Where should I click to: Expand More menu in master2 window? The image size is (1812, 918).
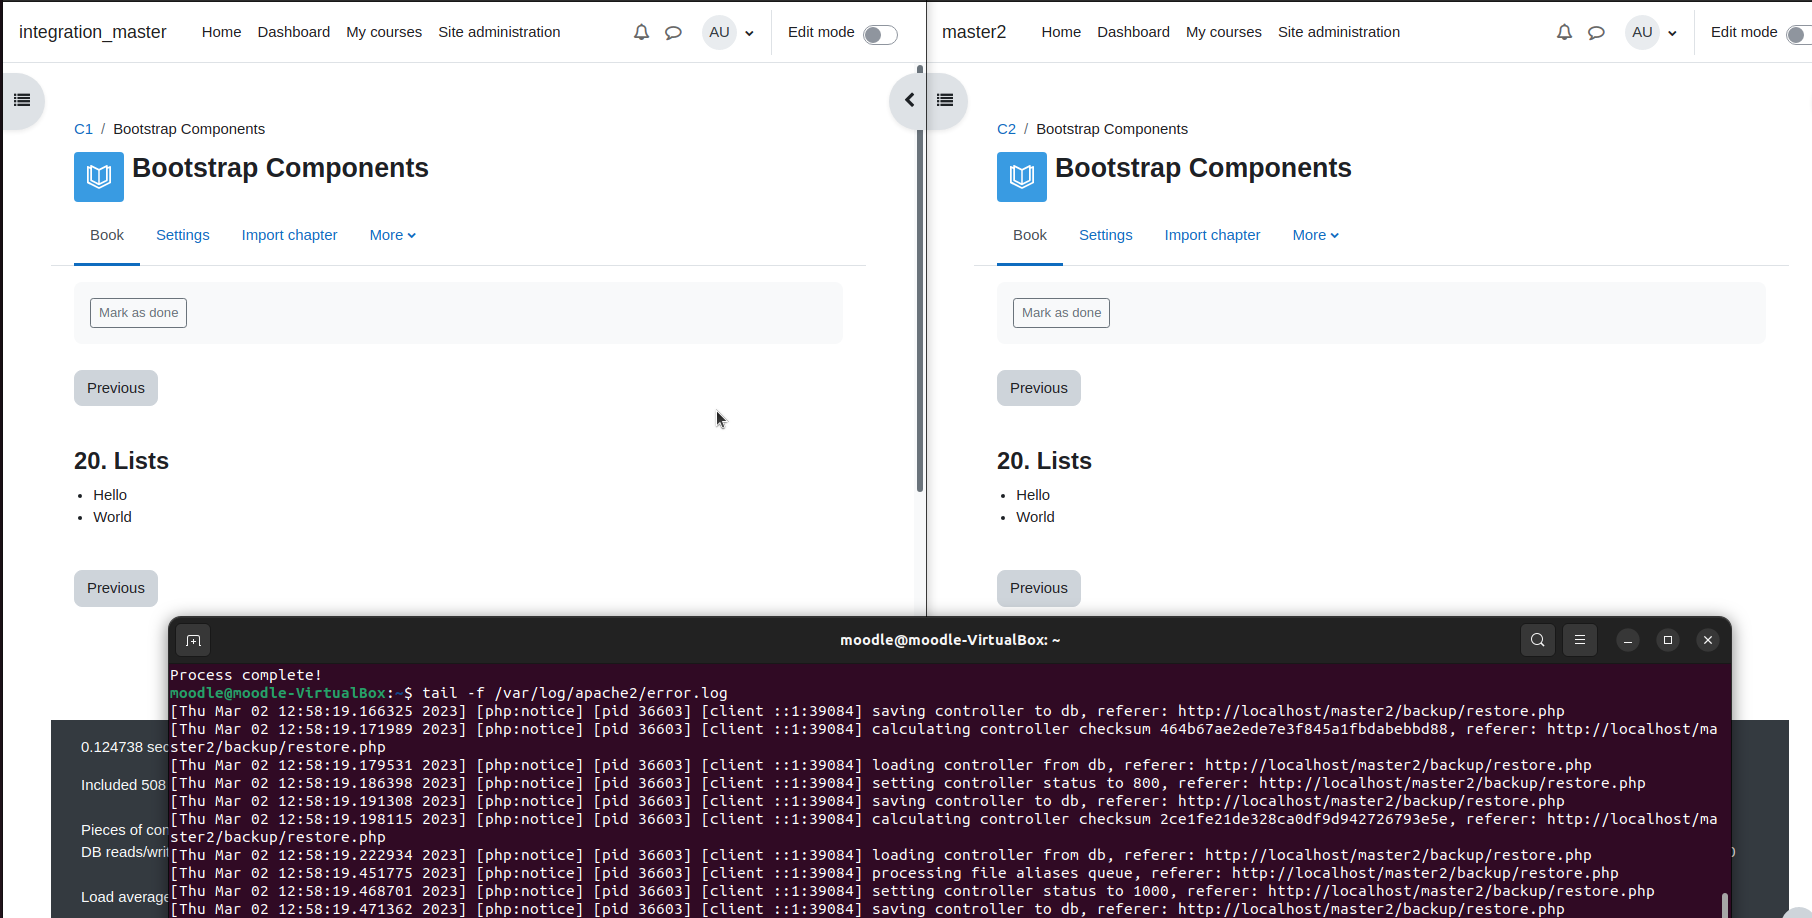[1315, 235]
